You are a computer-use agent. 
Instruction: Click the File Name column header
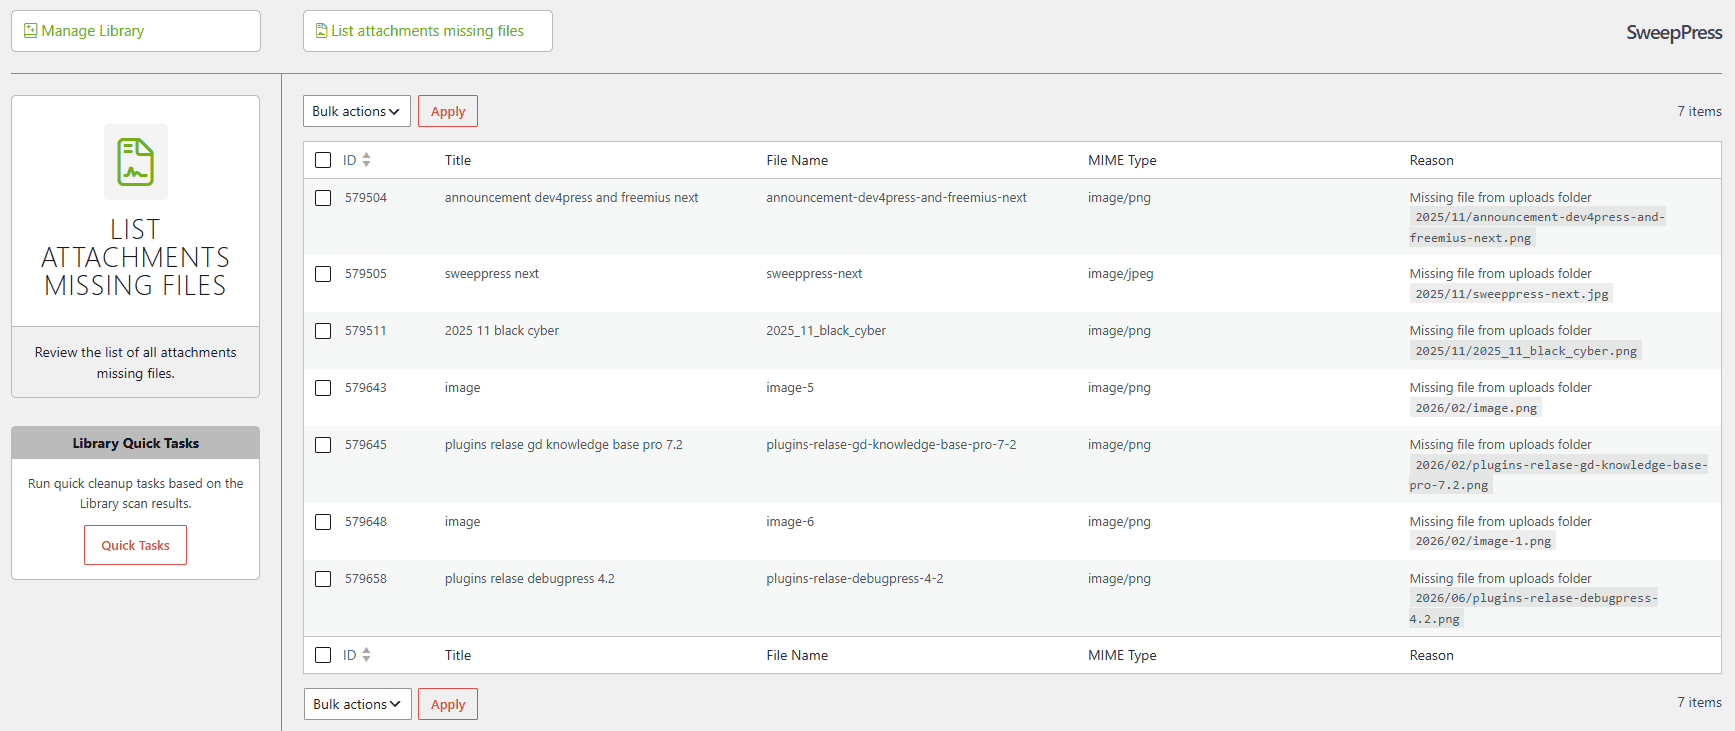pos(797,160)
